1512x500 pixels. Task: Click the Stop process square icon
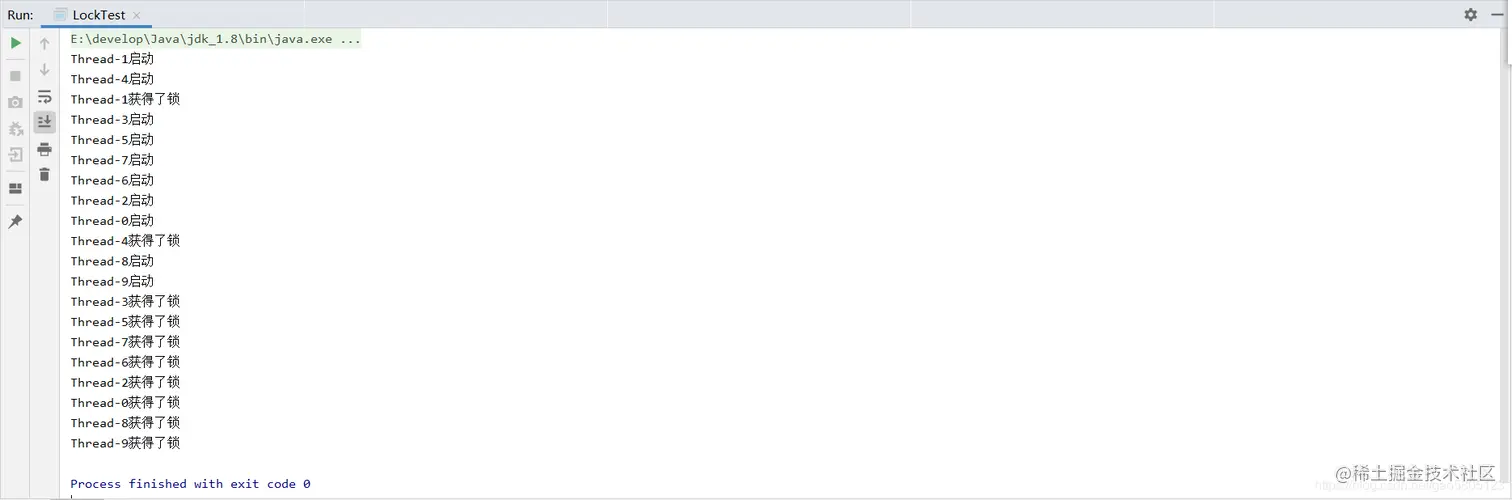coord(15,76)
